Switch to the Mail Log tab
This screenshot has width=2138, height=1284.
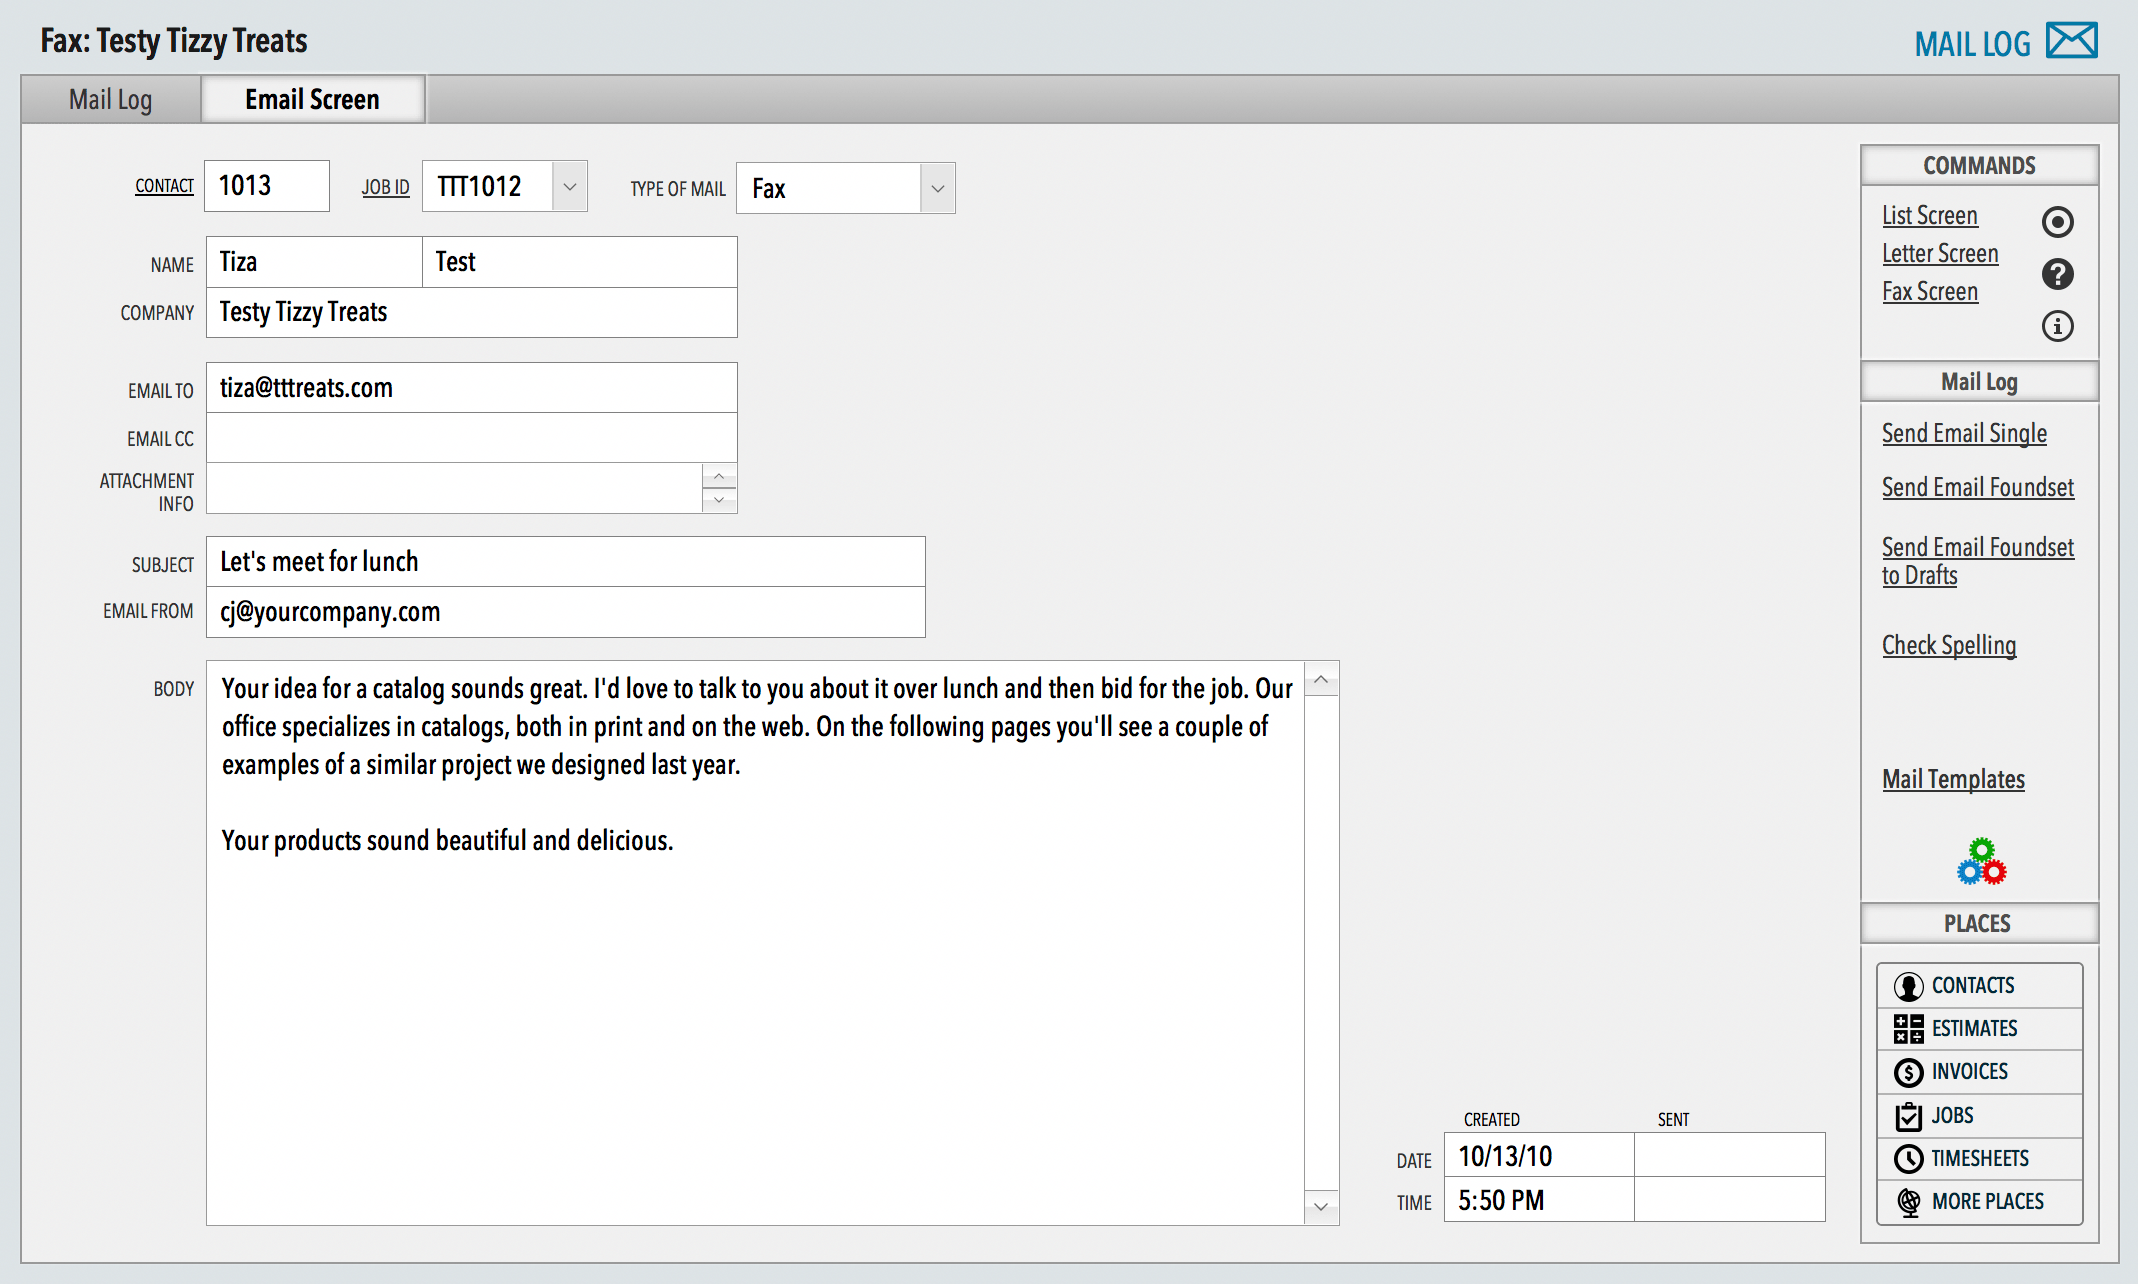point(111,100)
